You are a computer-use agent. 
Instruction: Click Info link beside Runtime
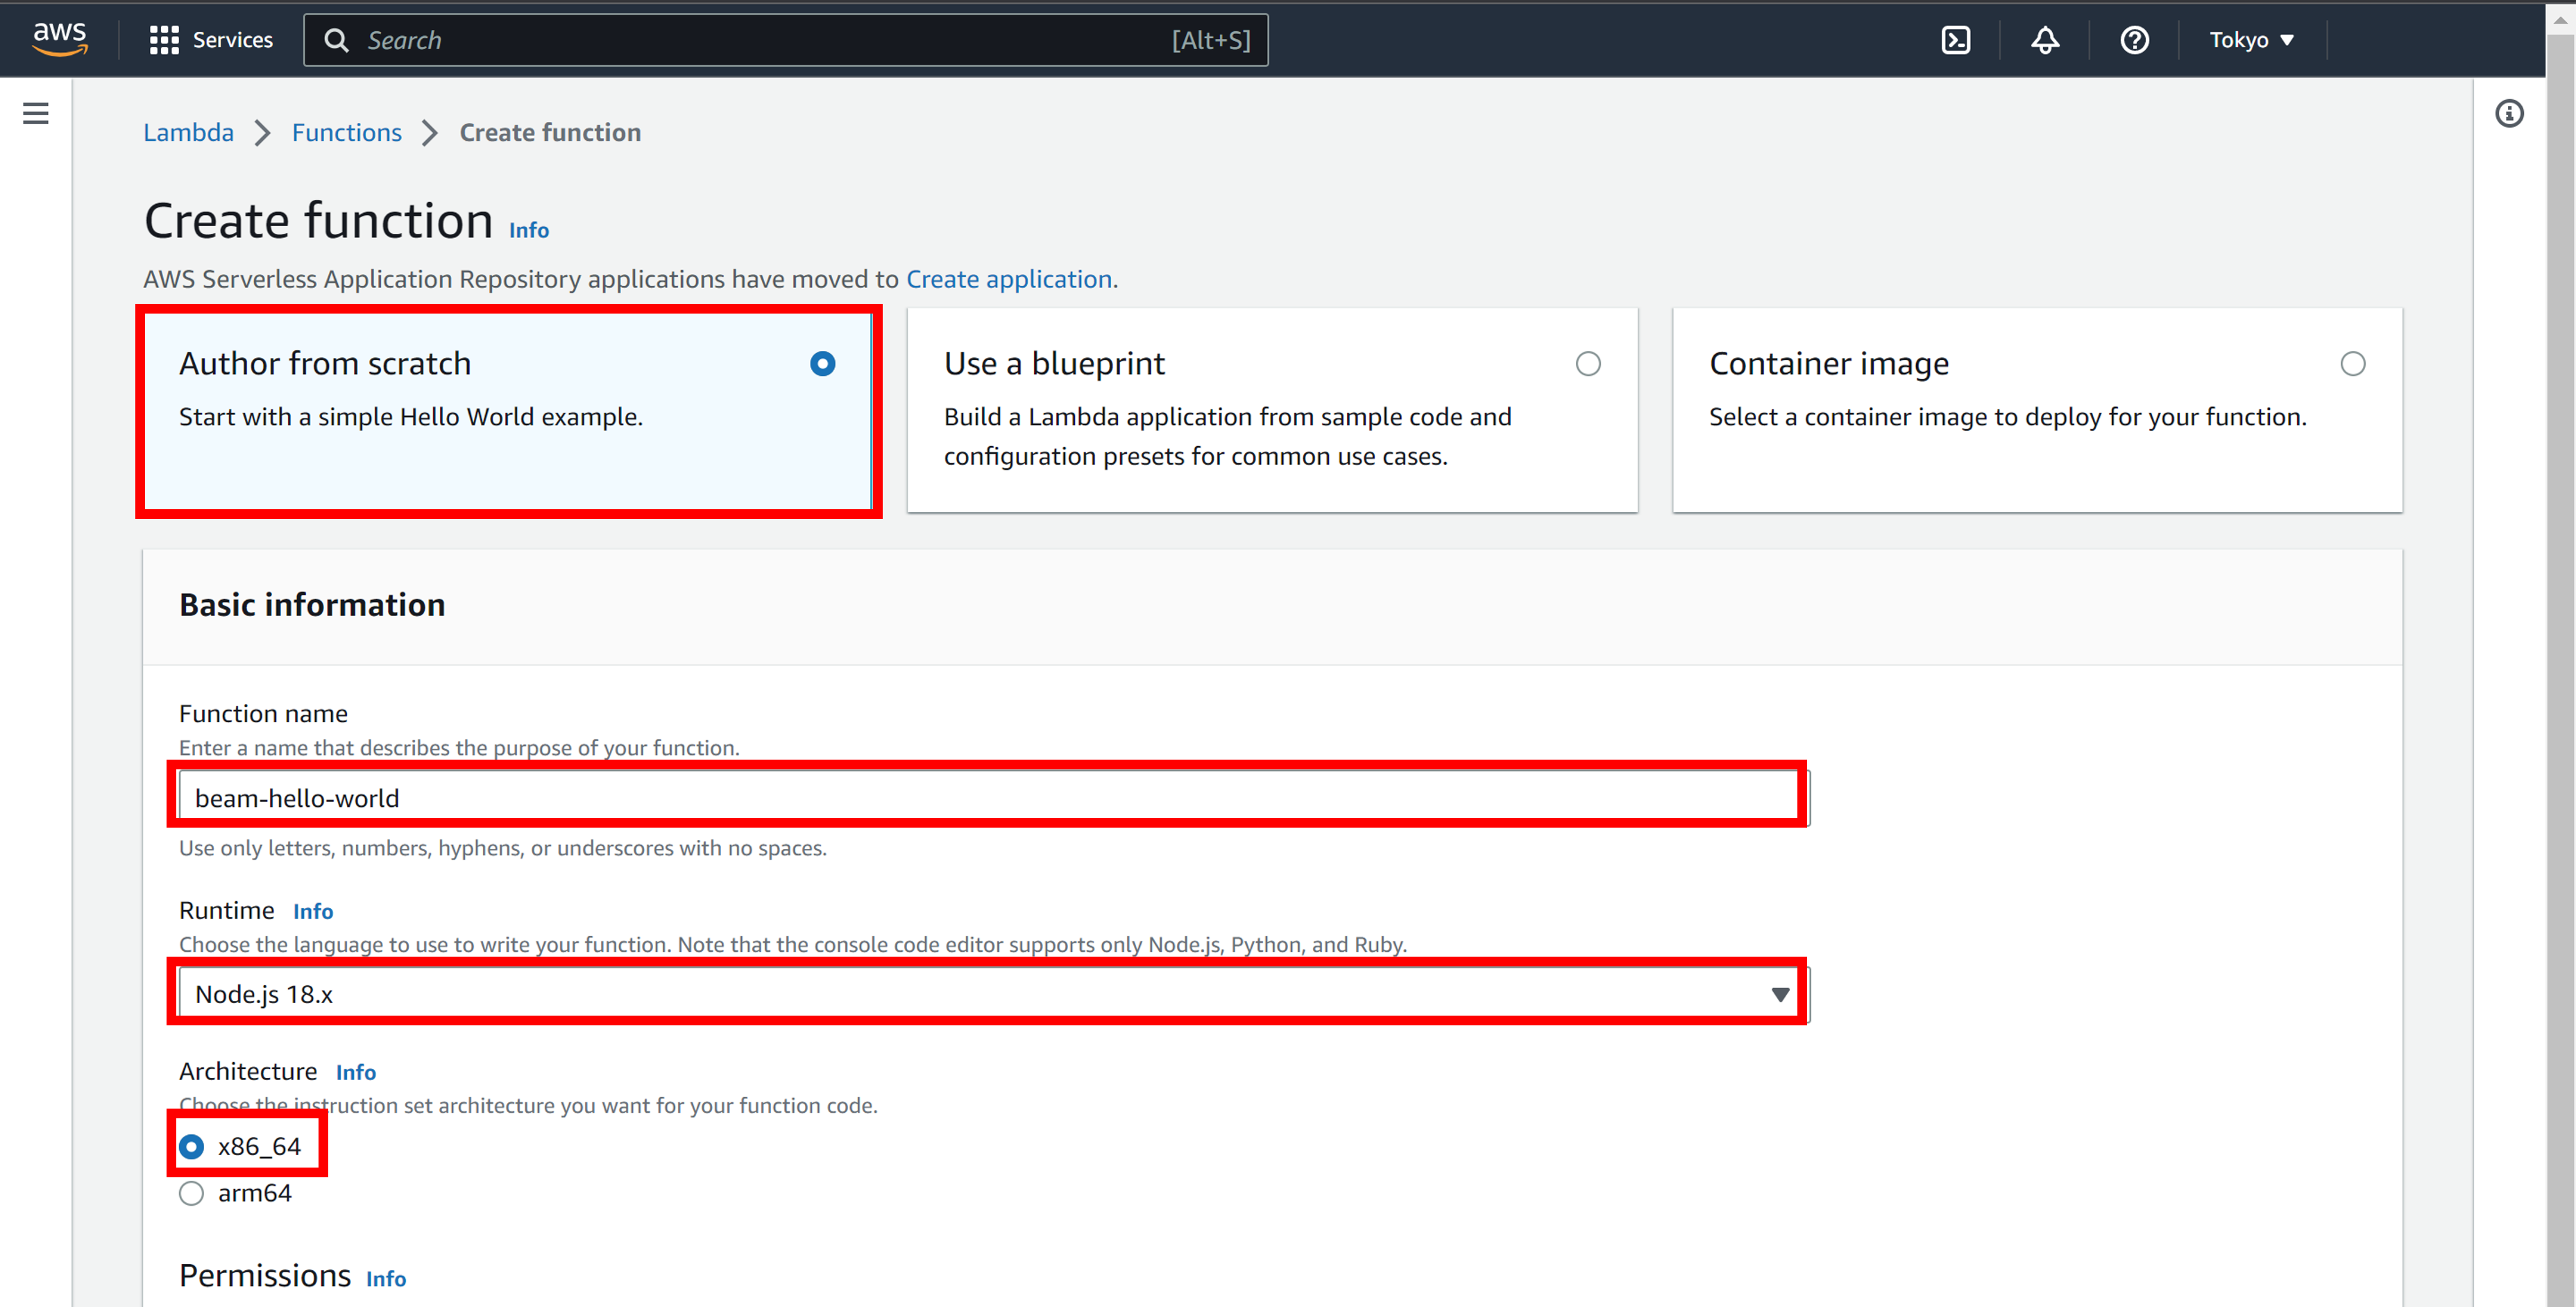312,911
